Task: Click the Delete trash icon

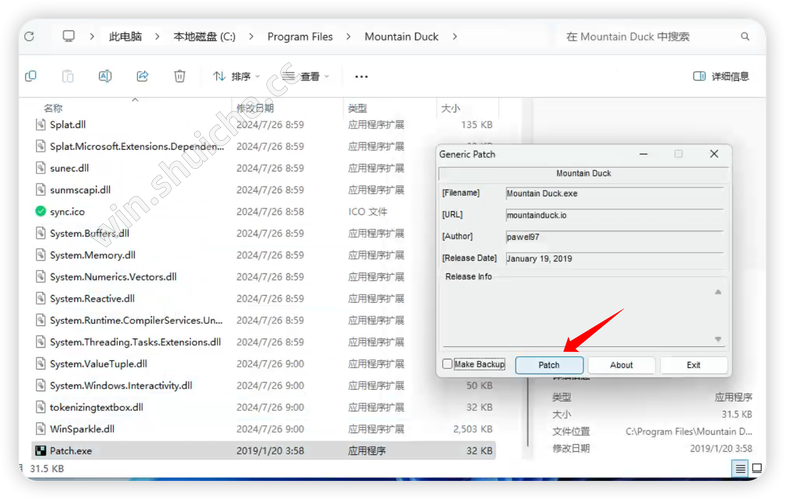Action: tap(179, 76)
